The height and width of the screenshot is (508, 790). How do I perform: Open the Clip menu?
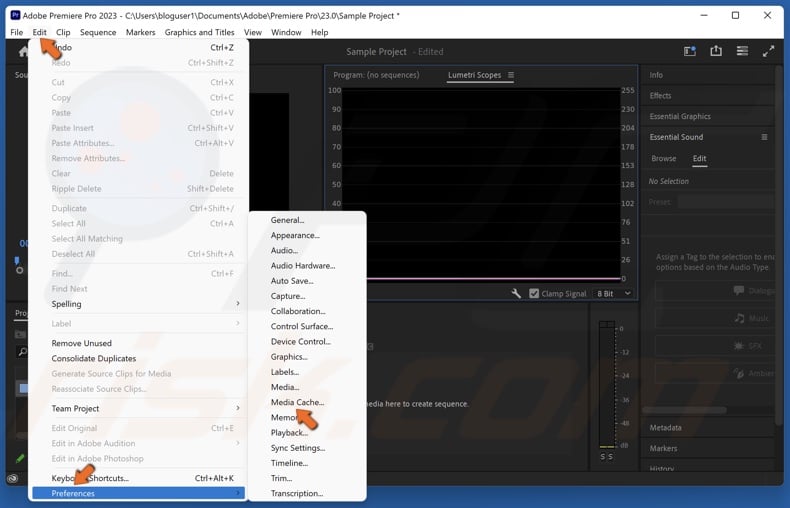[x=63, y=32]
